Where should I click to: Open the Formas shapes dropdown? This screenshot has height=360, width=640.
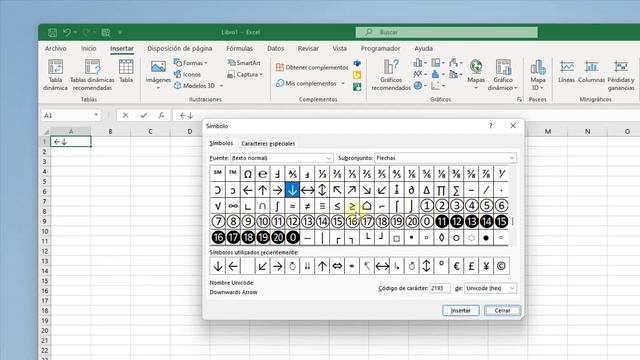[x=191, y=63]
